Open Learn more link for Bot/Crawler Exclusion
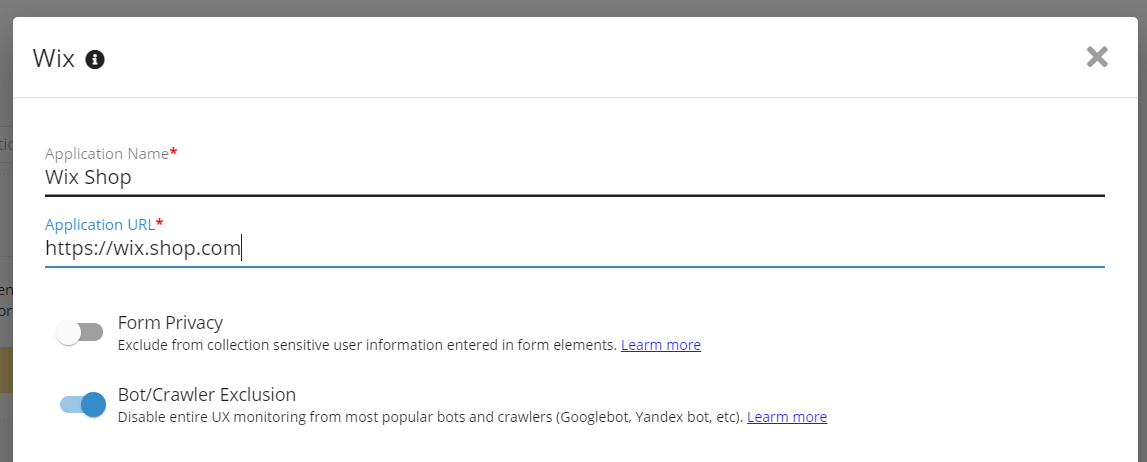 786,417
